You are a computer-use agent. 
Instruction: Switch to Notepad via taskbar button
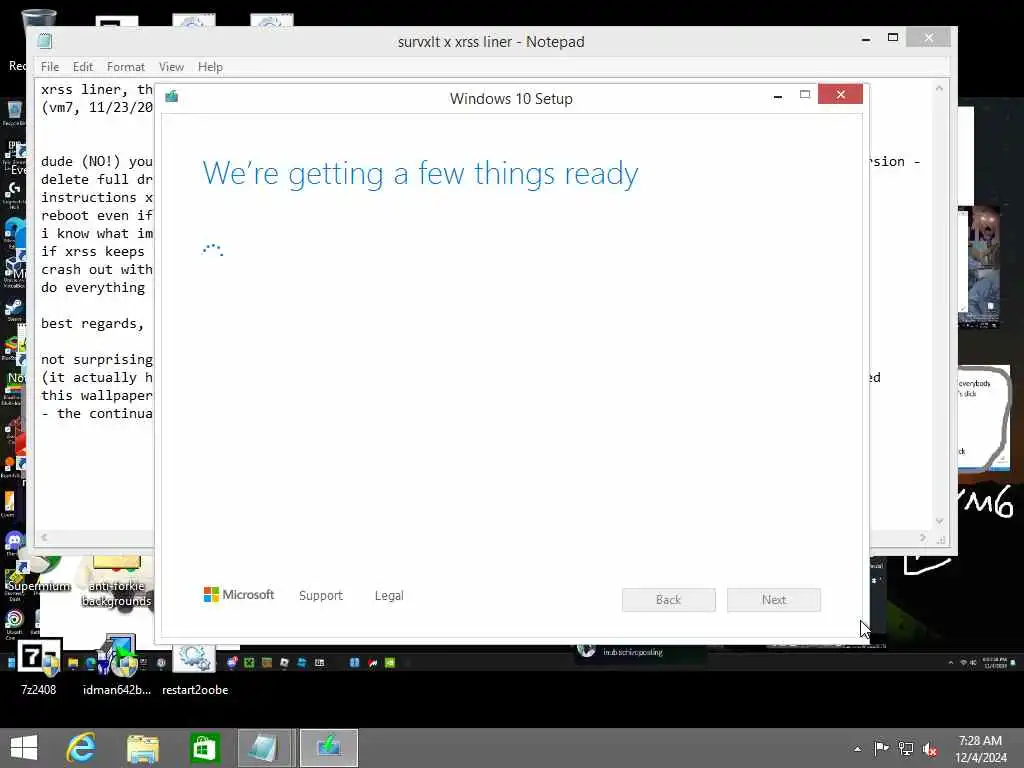click(265, 748)
